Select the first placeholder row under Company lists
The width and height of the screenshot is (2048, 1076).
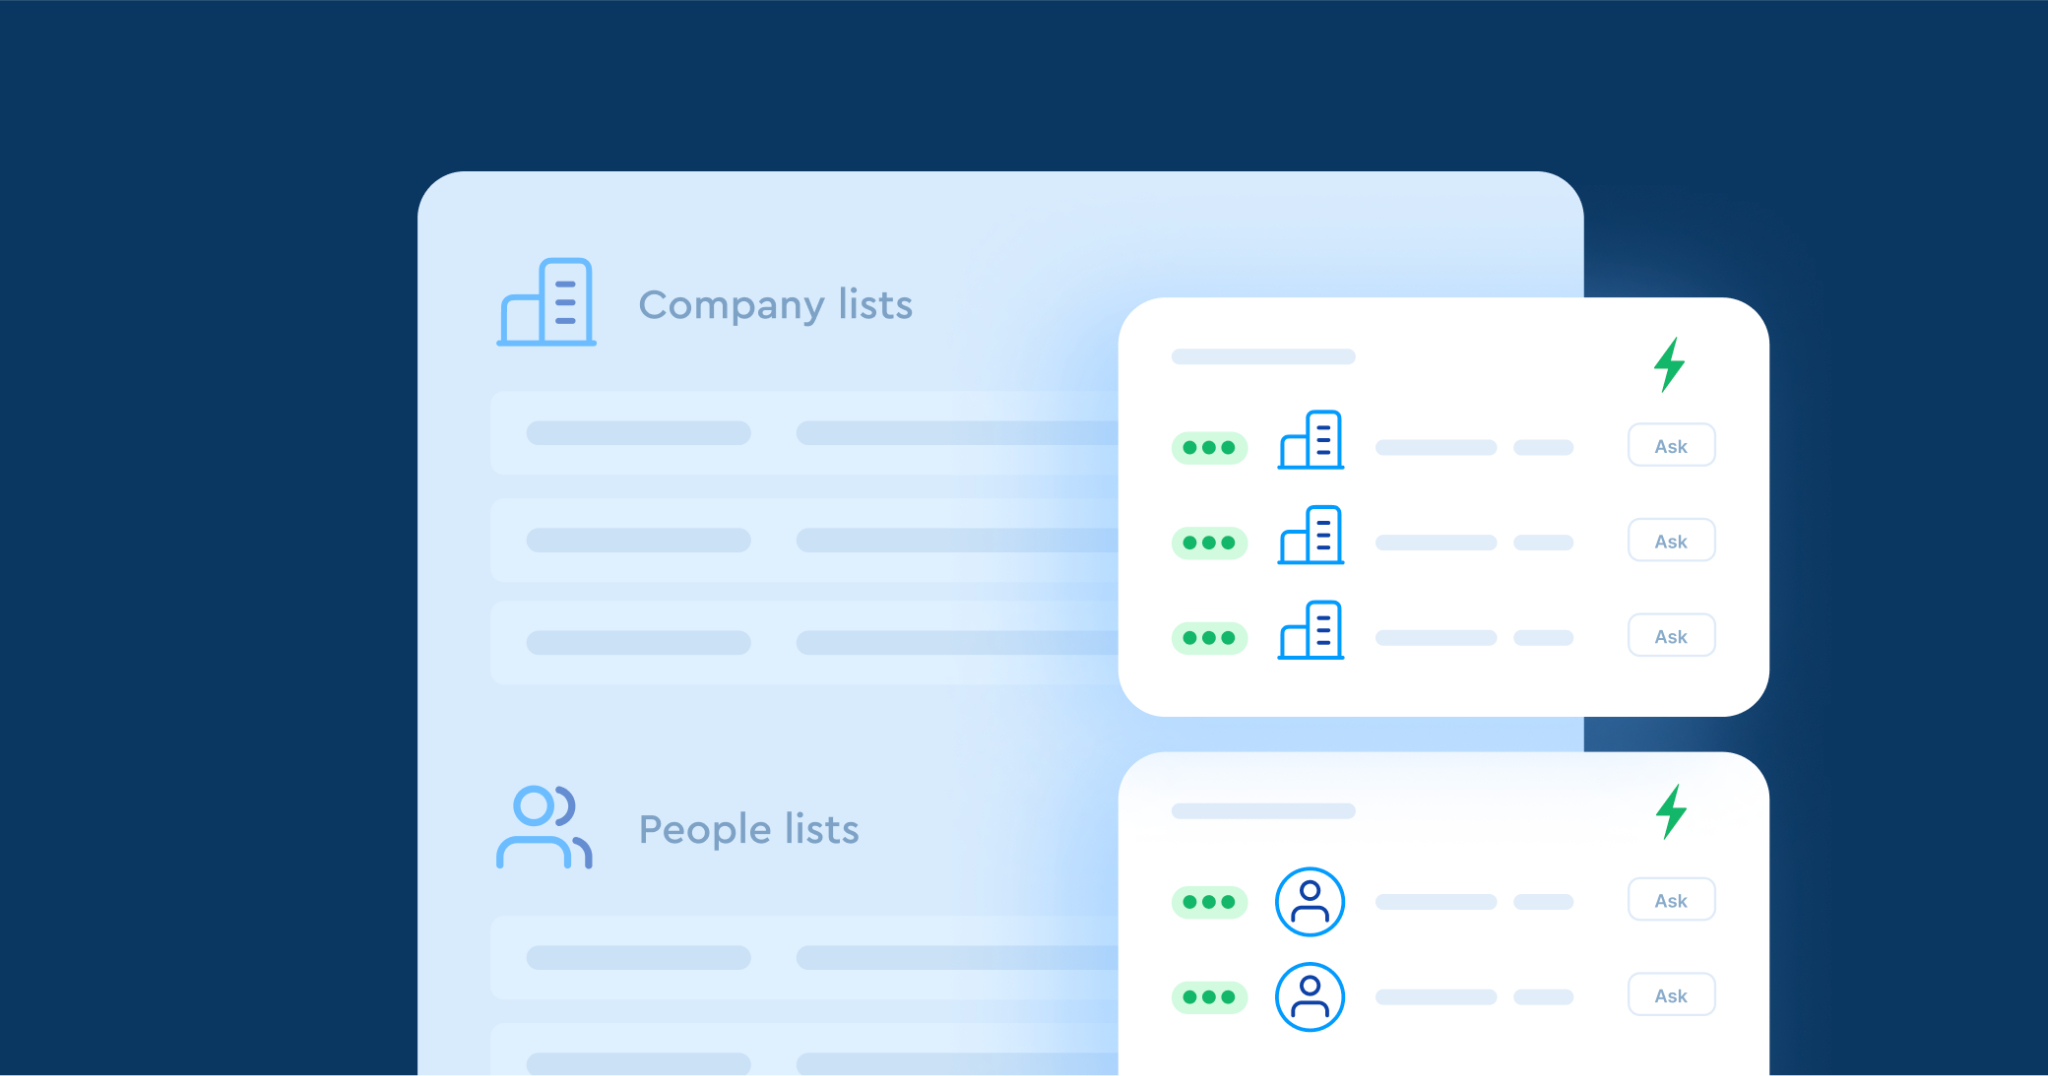800,433
